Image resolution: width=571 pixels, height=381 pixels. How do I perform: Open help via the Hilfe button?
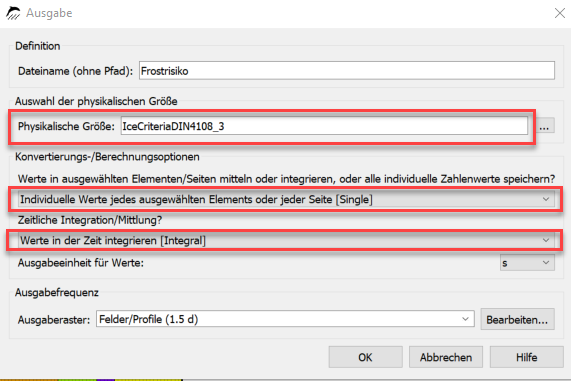pyautogui.click(x=527, y=357)
